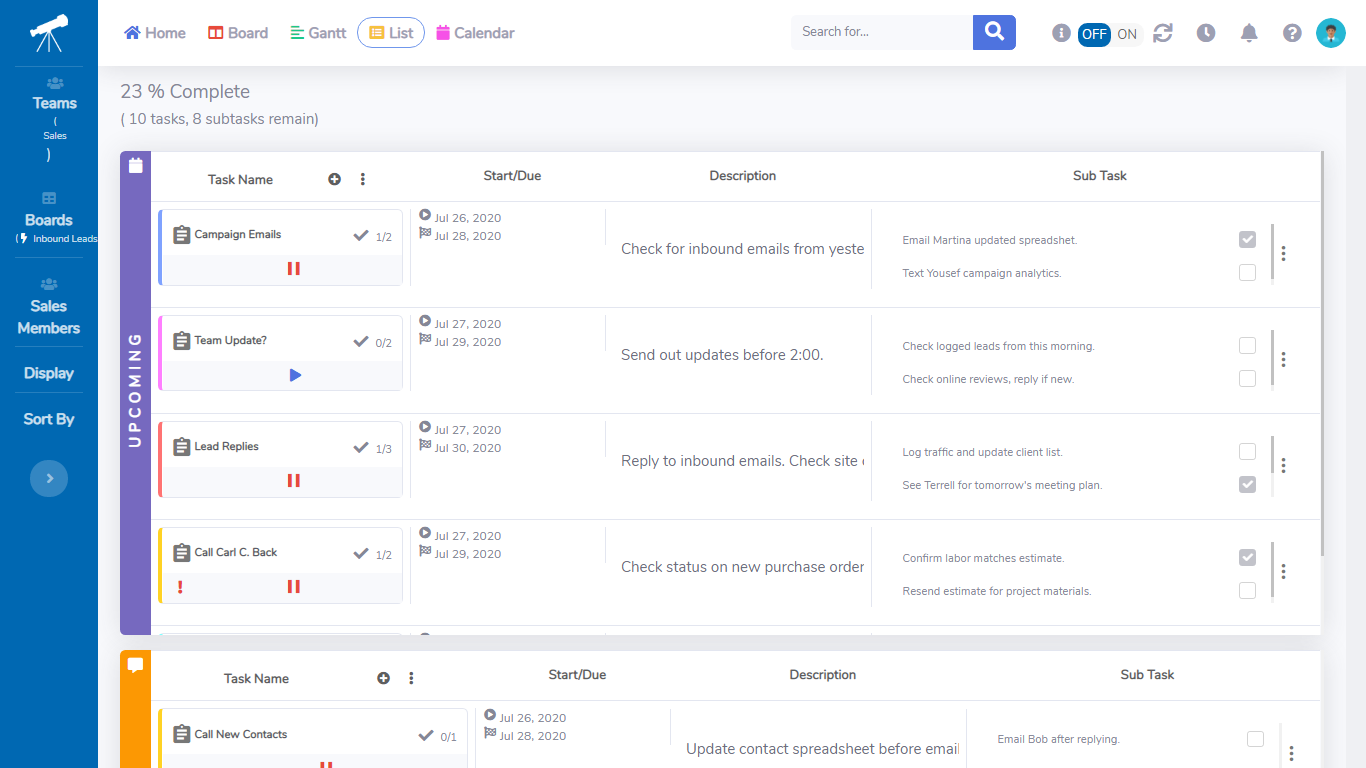Switch to Gantt view
Viewport: 1366px width, 768px height.
[318, 33]
